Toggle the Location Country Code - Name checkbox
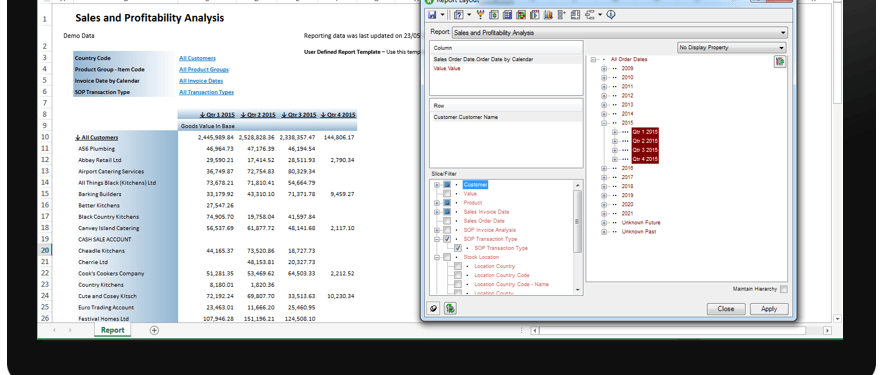Viewport: 884px width, 375px height. [458, 284]
